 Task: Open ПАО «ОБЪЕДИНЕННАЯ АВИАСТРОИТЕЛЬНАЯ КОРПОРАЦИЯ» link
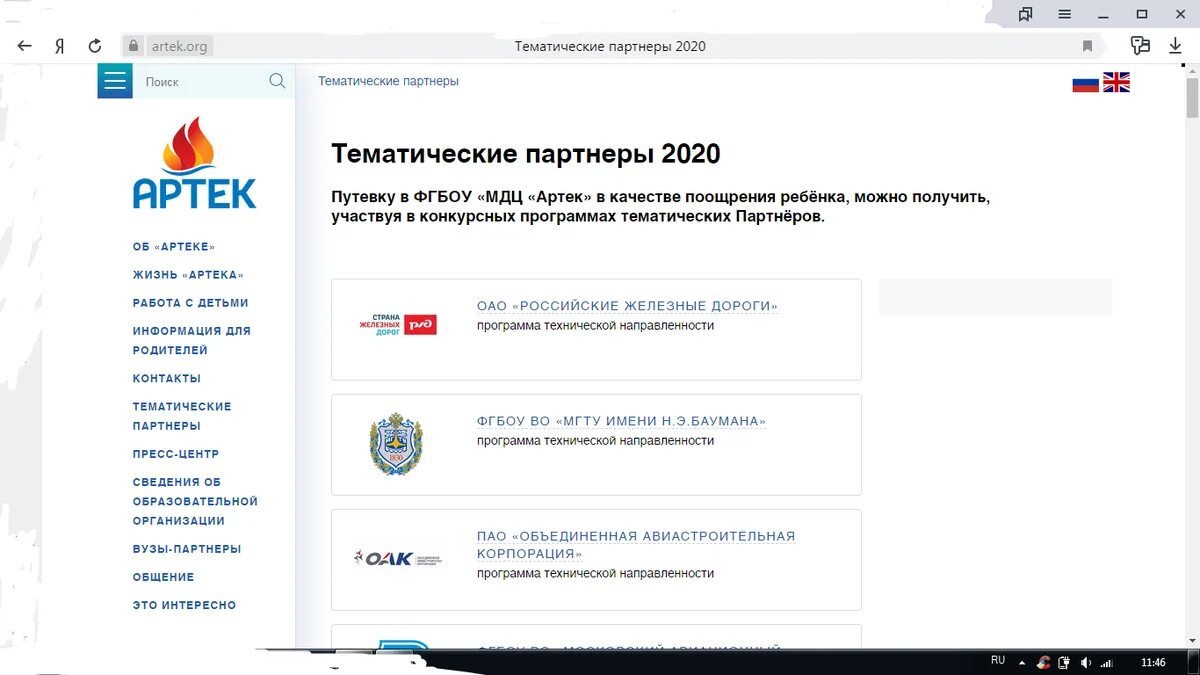click(x=636, y=545)
